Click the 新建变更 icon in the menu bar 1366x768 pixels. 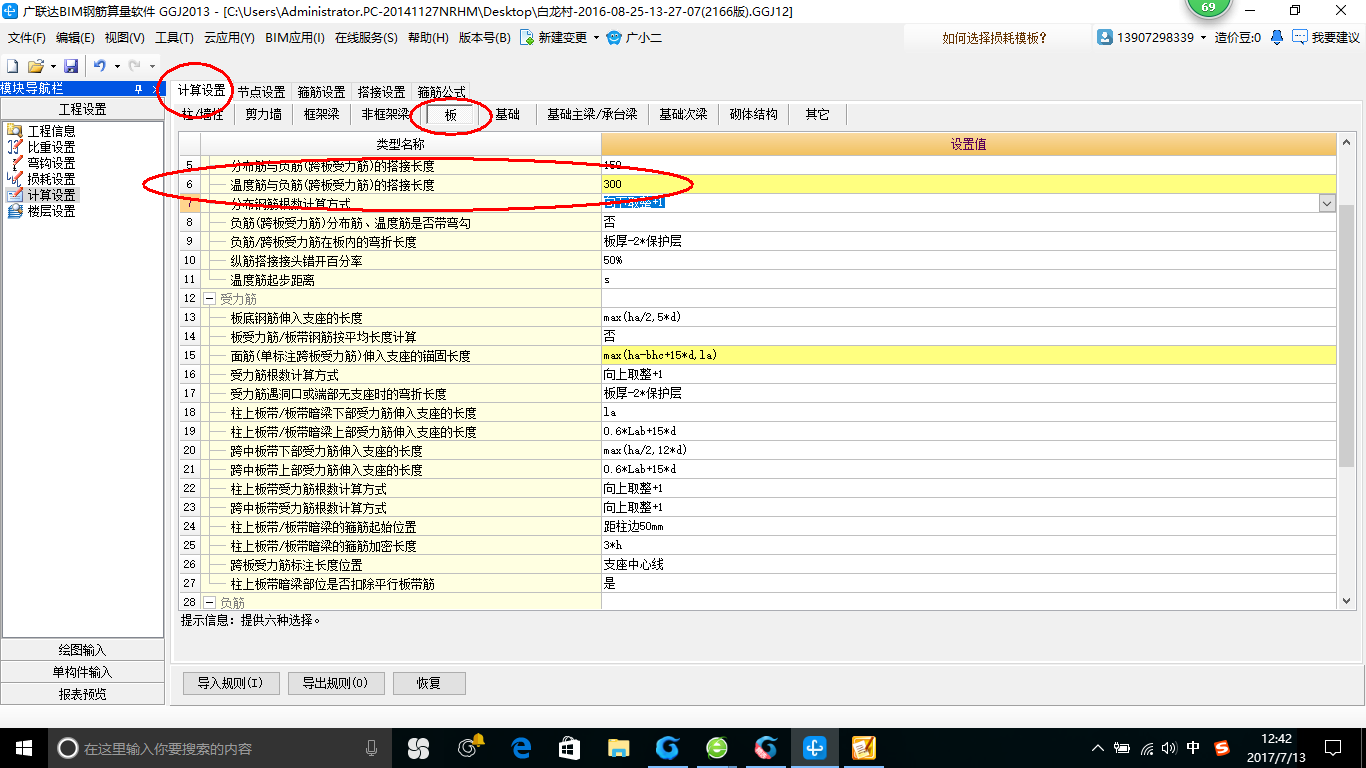pos(526,38)
